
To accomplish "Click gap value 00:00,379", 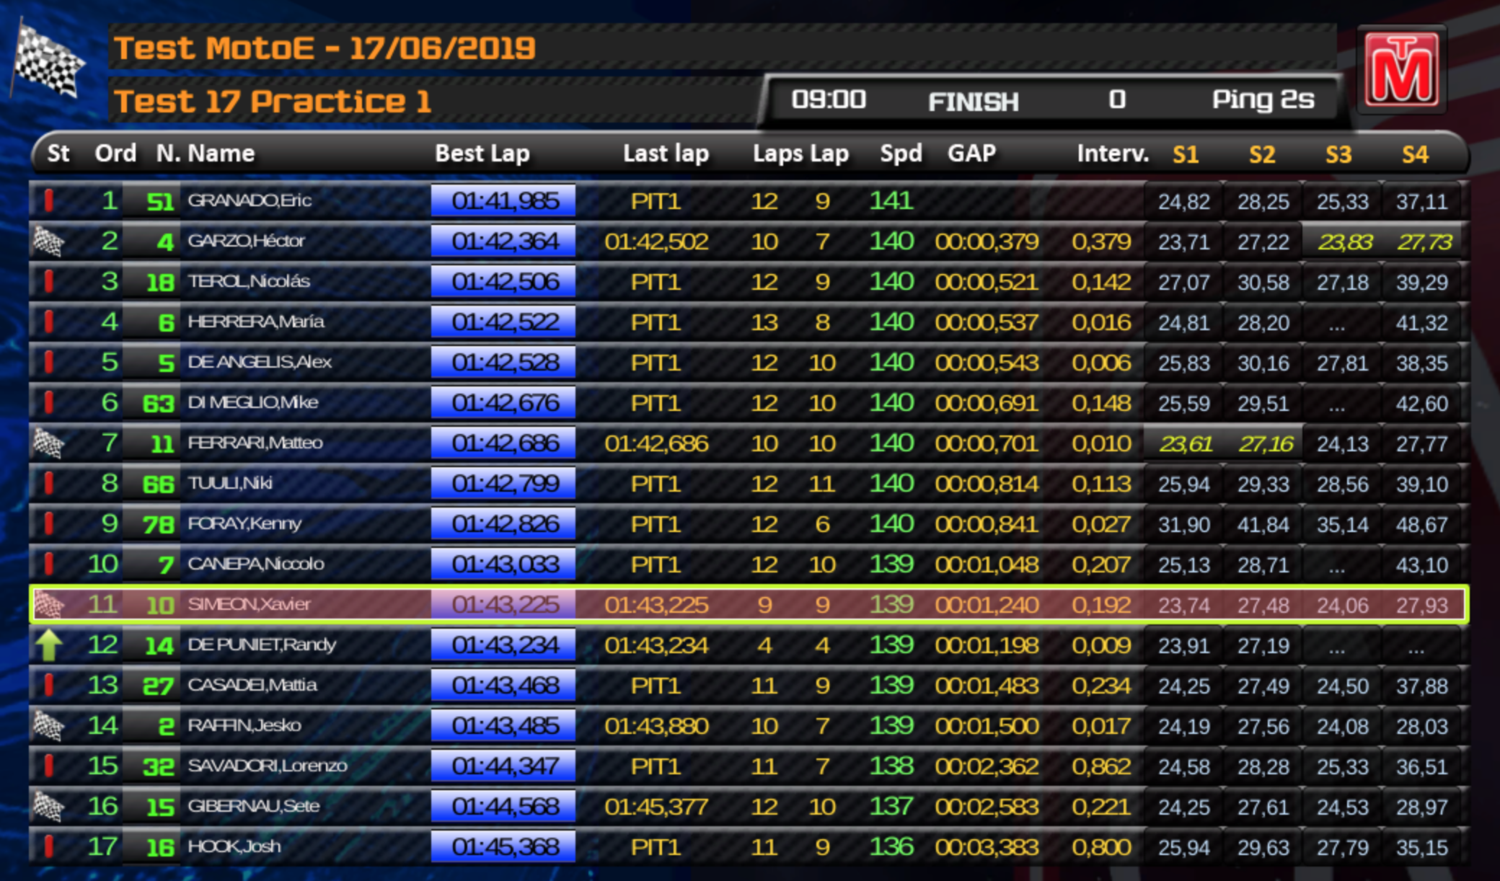I will tap(986, 242).
